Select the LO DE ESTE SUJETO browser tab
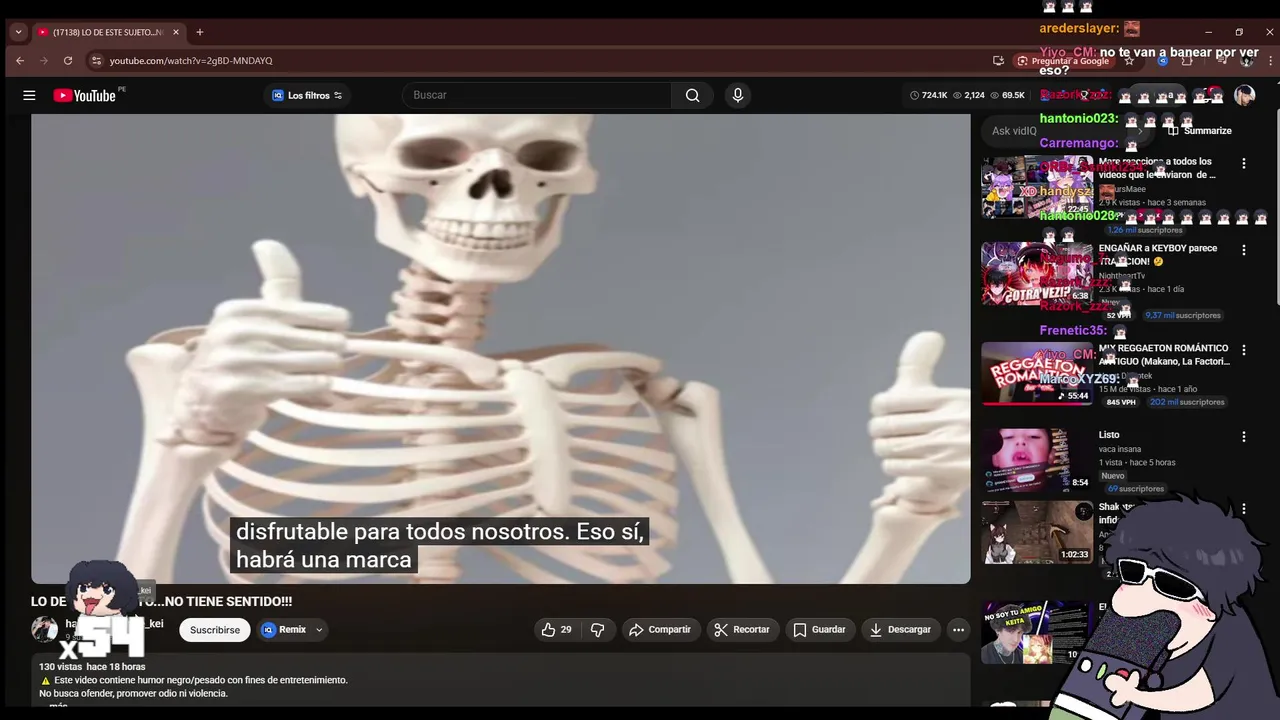This screenshot has height=720, width=1280. coord(108,32)
